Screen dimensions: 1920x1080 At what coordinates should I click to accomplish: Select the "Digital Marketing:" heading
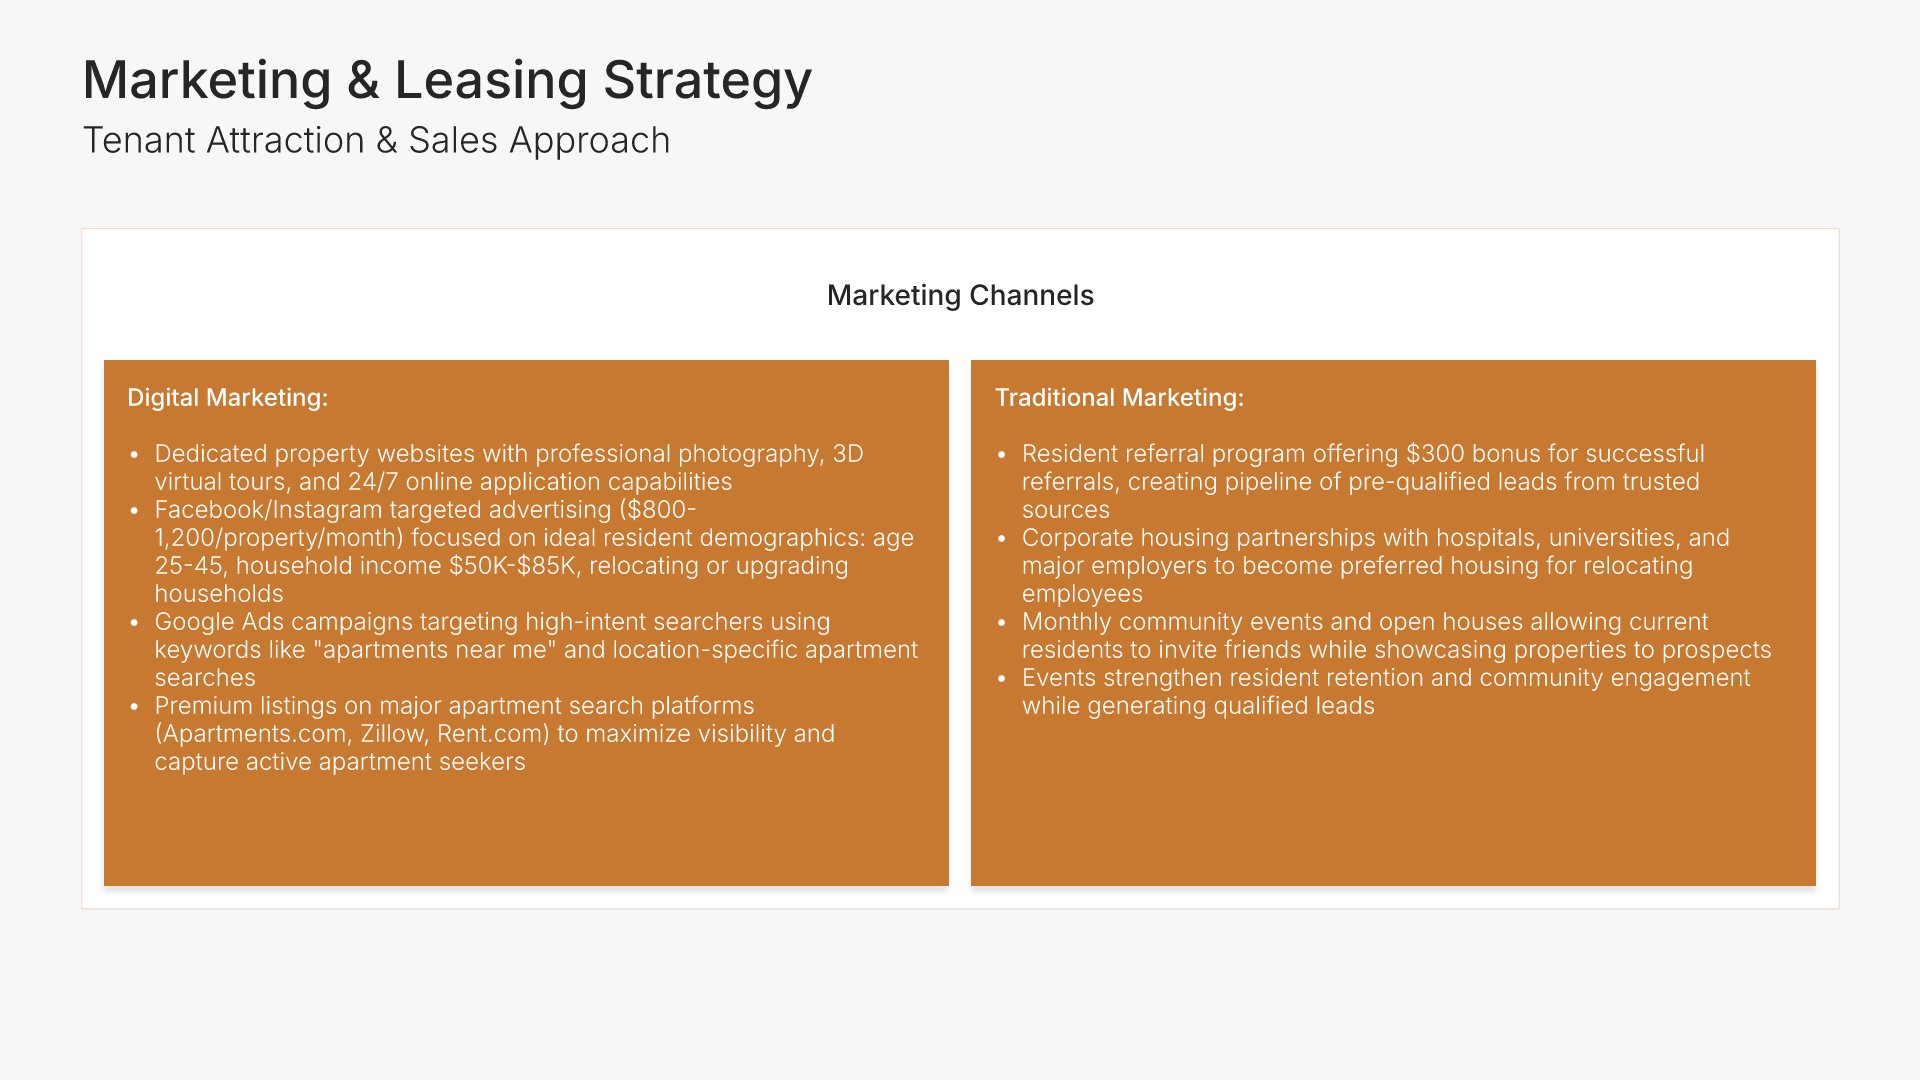tap(228, 398)
